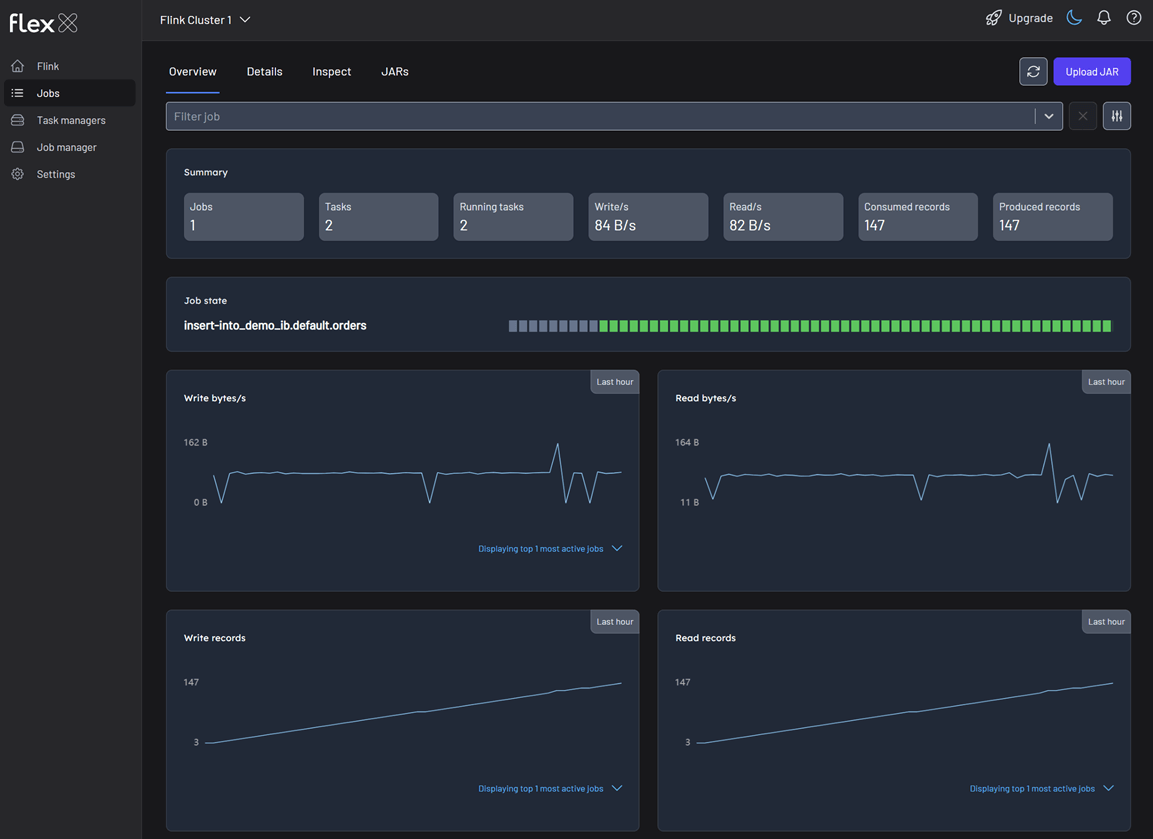
Task: Click the Jobs summary card
Action: coord(243,217)
